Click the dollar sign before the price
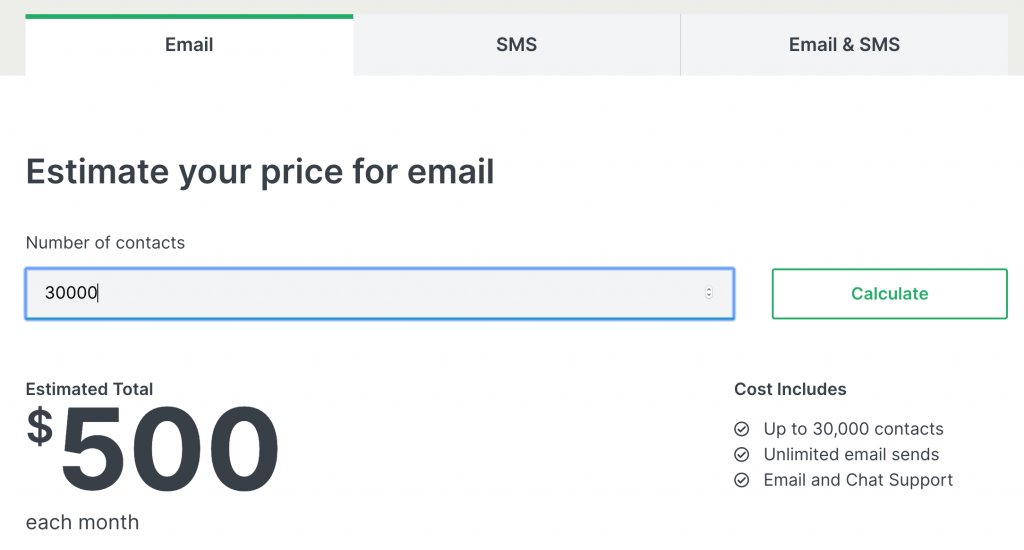The width and height of the screenshot is (1024, 550). (x=39, y=426)
